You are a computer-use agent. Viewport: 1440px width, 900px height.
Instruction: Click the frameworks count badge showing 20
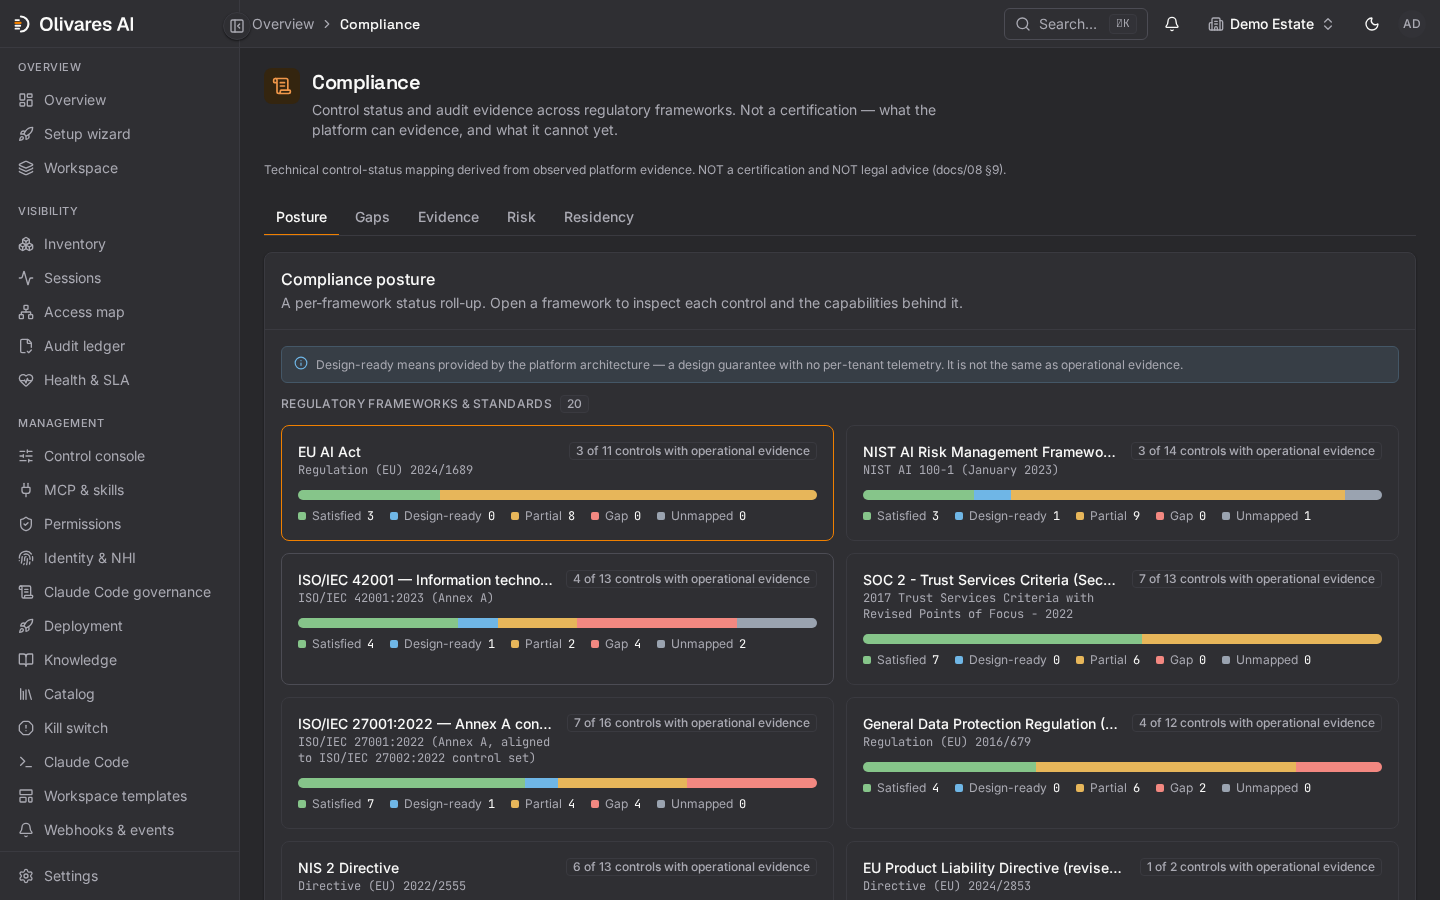click(574, 404)
